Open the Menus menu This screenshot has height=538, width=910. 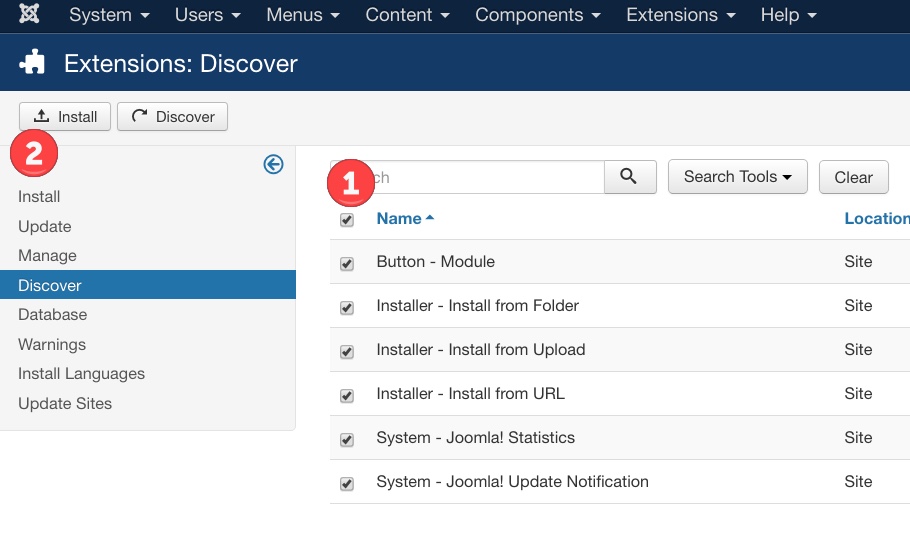[x=303, y=15]
